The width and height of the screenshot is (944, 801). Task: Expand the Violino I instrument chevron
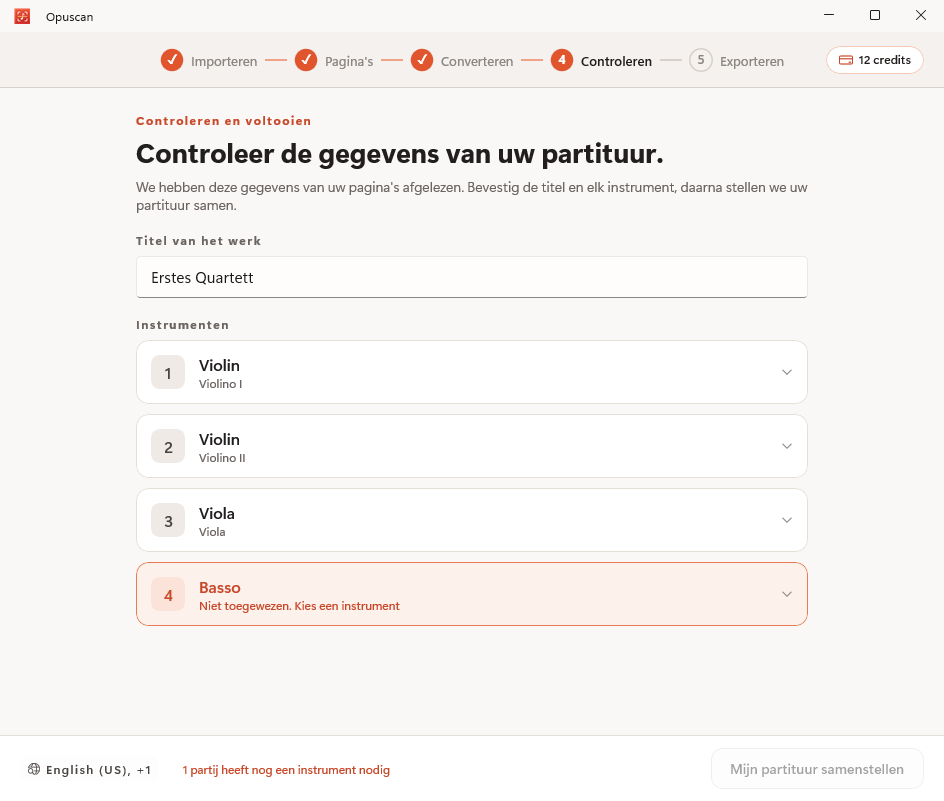click(786, 372)
